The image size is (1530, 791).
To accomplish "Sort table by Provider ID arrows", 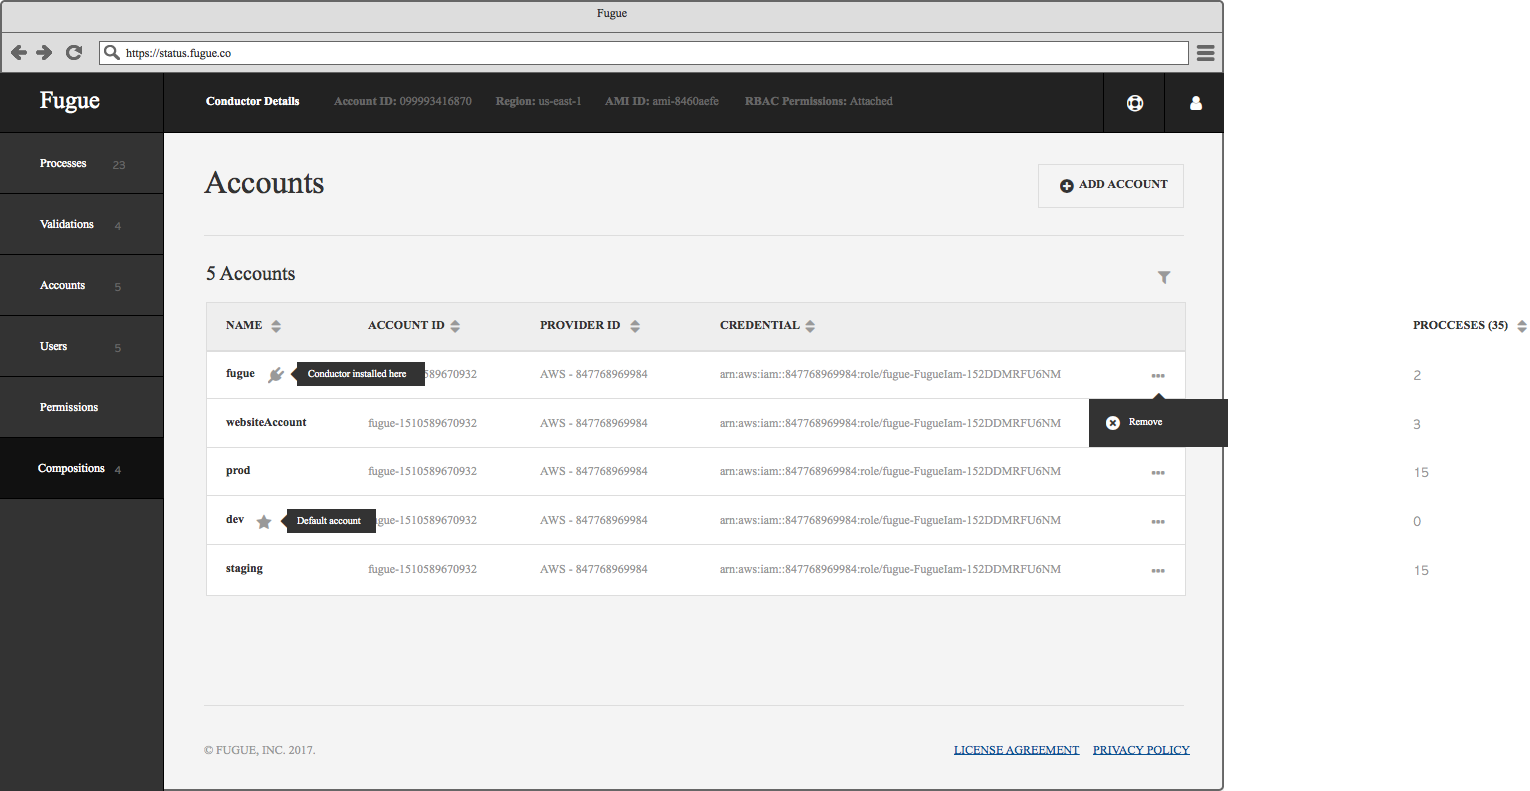I will pyautogui.click(x=635, y=326).
